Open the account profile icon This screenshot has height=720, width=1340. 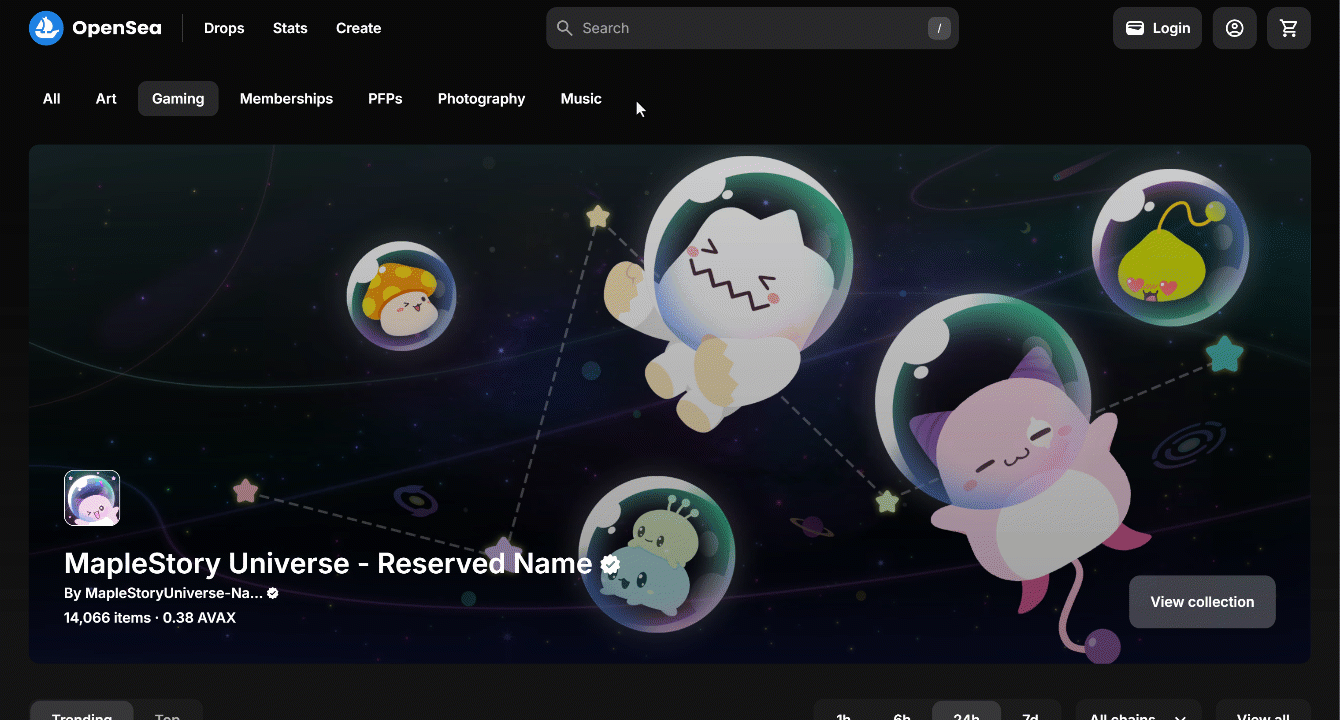(1234, 28)
